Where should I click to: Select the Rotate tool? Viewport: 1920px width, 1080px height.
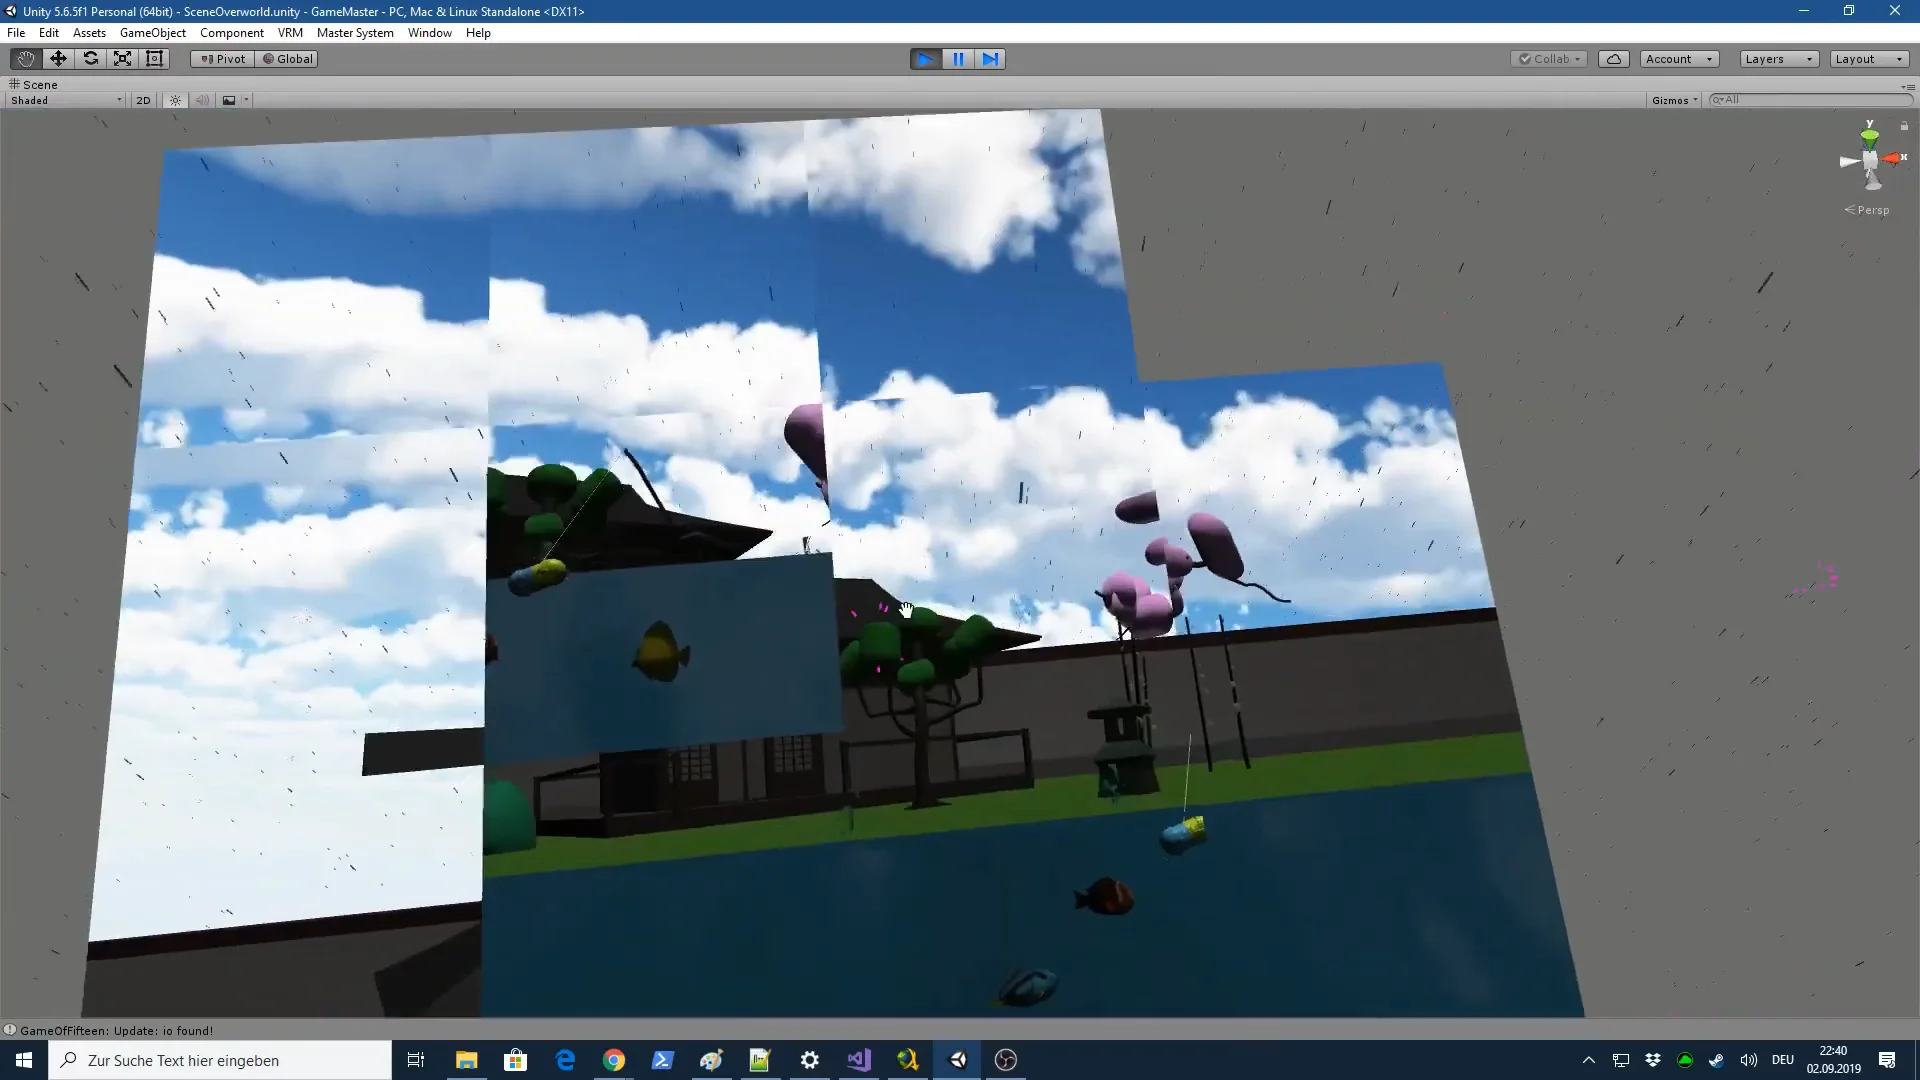coord(90,58)
